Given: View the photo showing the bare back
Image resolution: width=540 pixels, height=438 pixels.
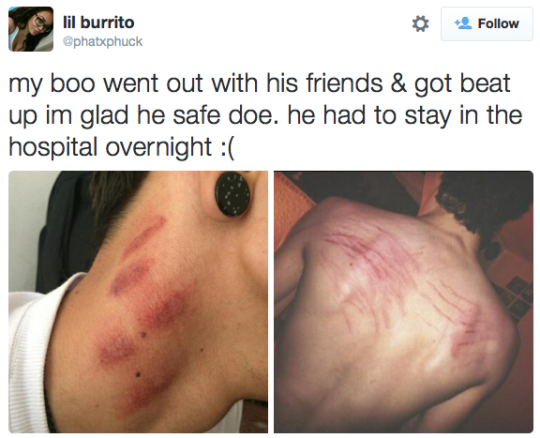Looking at the screenshot, I should [404, 302].
